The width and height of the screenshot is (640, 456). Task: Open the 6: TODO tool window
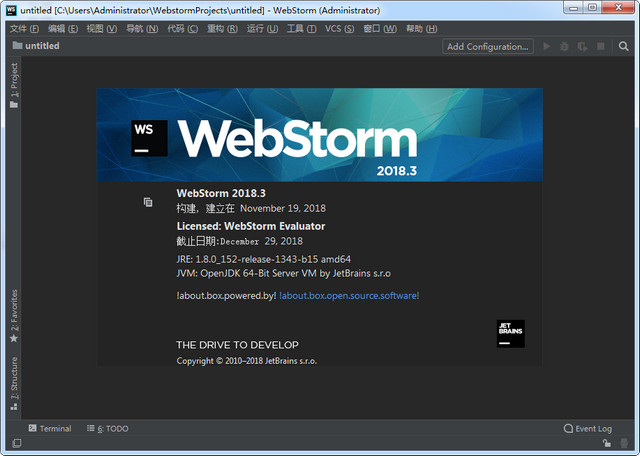(108, 428)
